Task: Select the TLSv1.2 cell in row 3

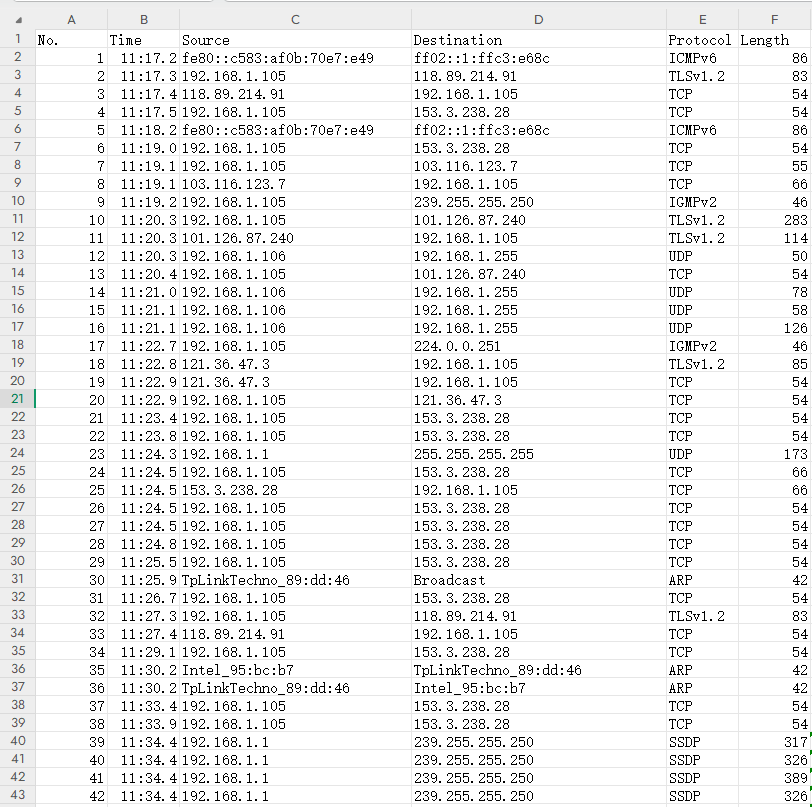Action: [701, 75]
